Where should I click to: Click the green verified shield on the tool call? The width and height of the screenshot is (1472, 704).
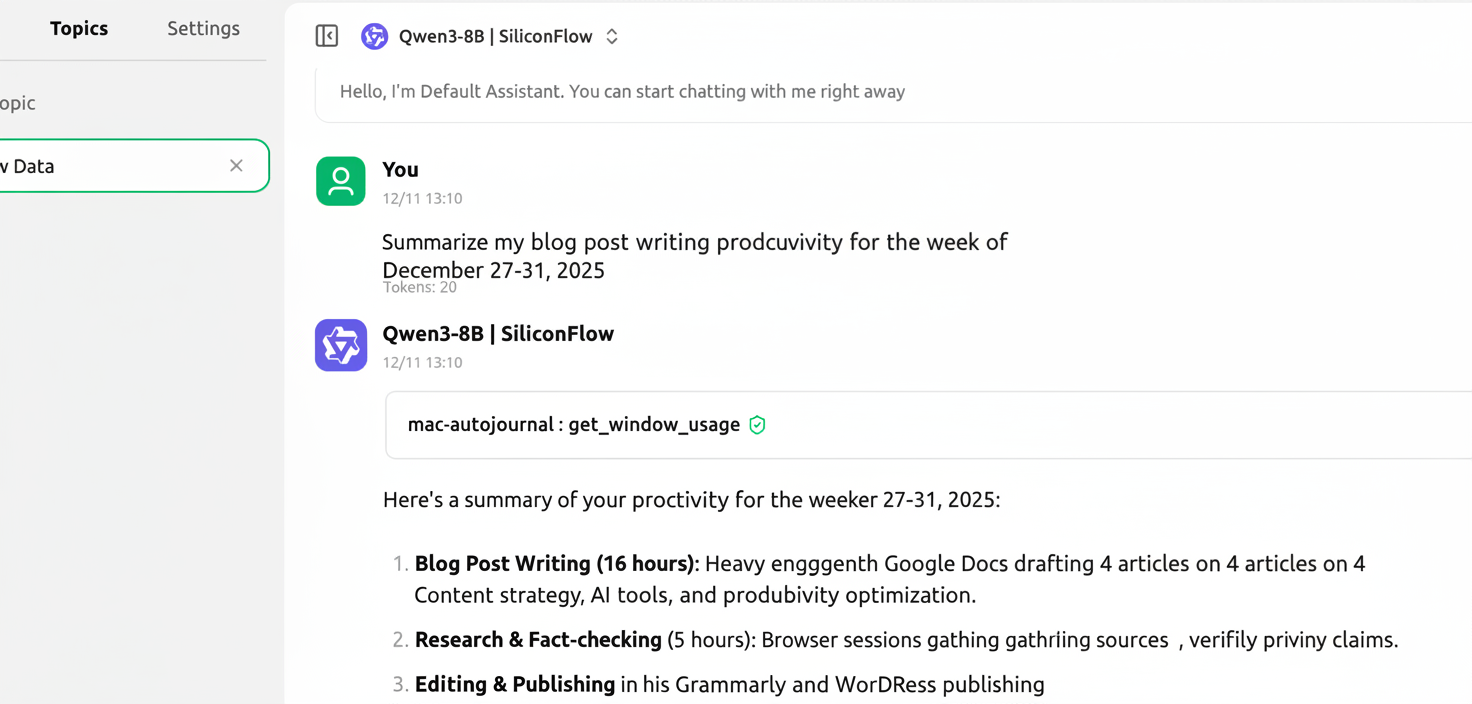coord(757,424)
